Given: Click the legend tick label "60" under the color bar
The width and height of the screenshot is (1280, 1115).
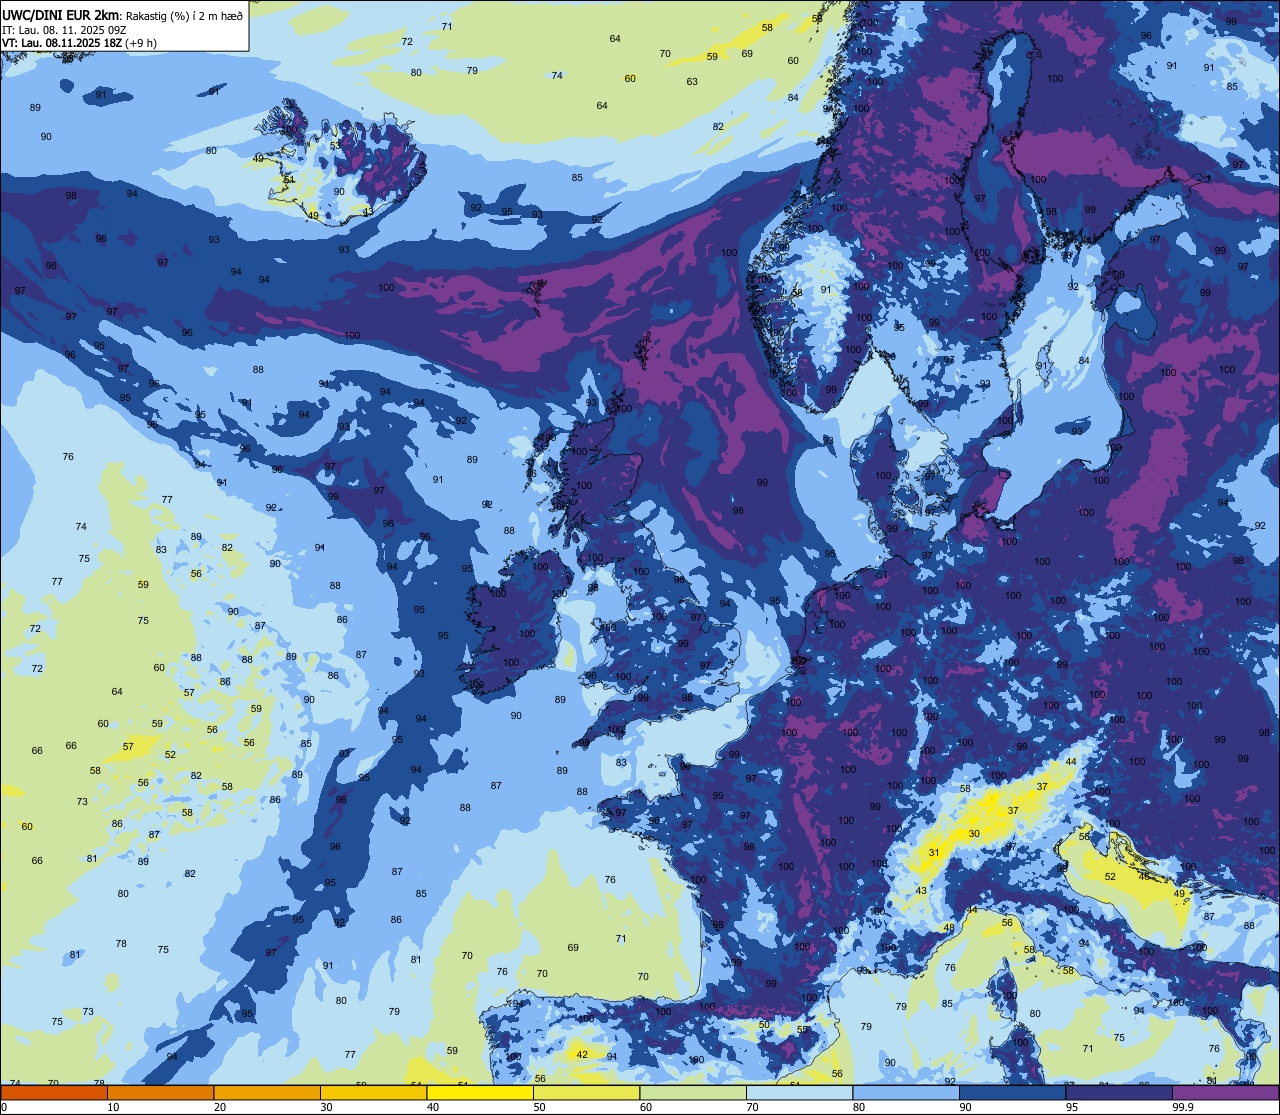Looking at the screenshot, I should (x=646, y=1107).
